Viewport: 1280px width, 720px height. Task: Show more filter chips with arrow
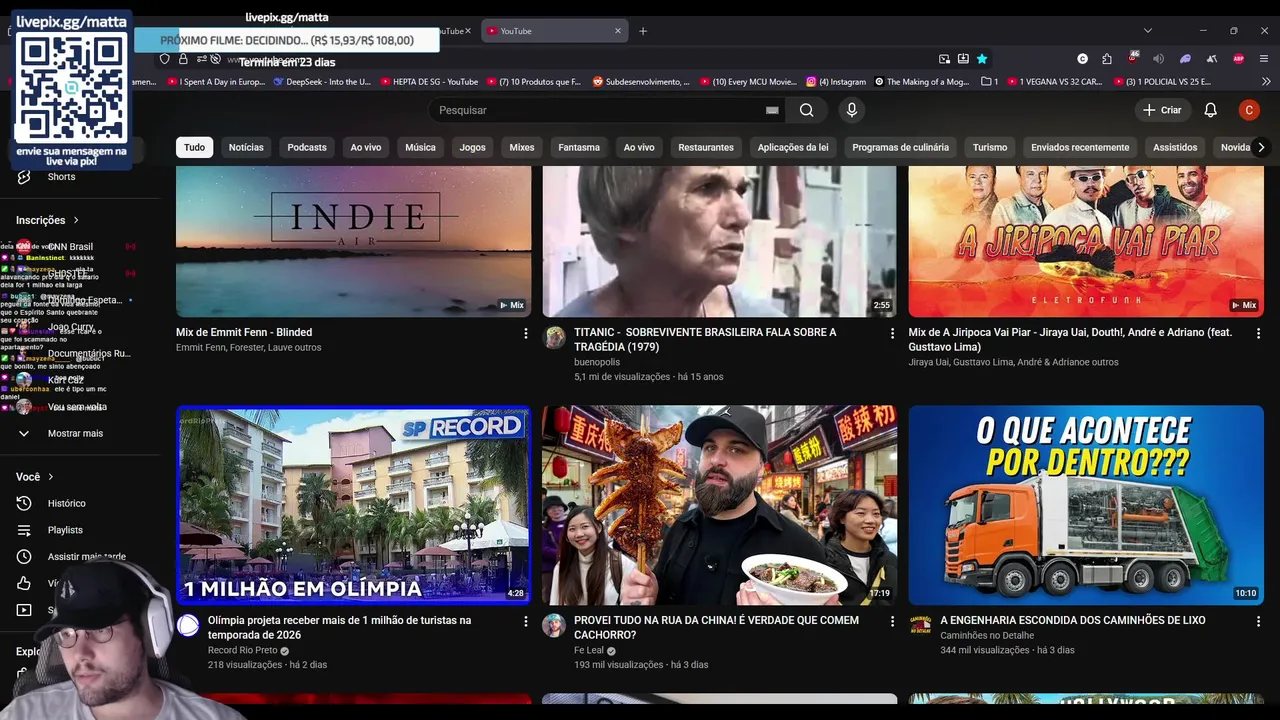1260,147
